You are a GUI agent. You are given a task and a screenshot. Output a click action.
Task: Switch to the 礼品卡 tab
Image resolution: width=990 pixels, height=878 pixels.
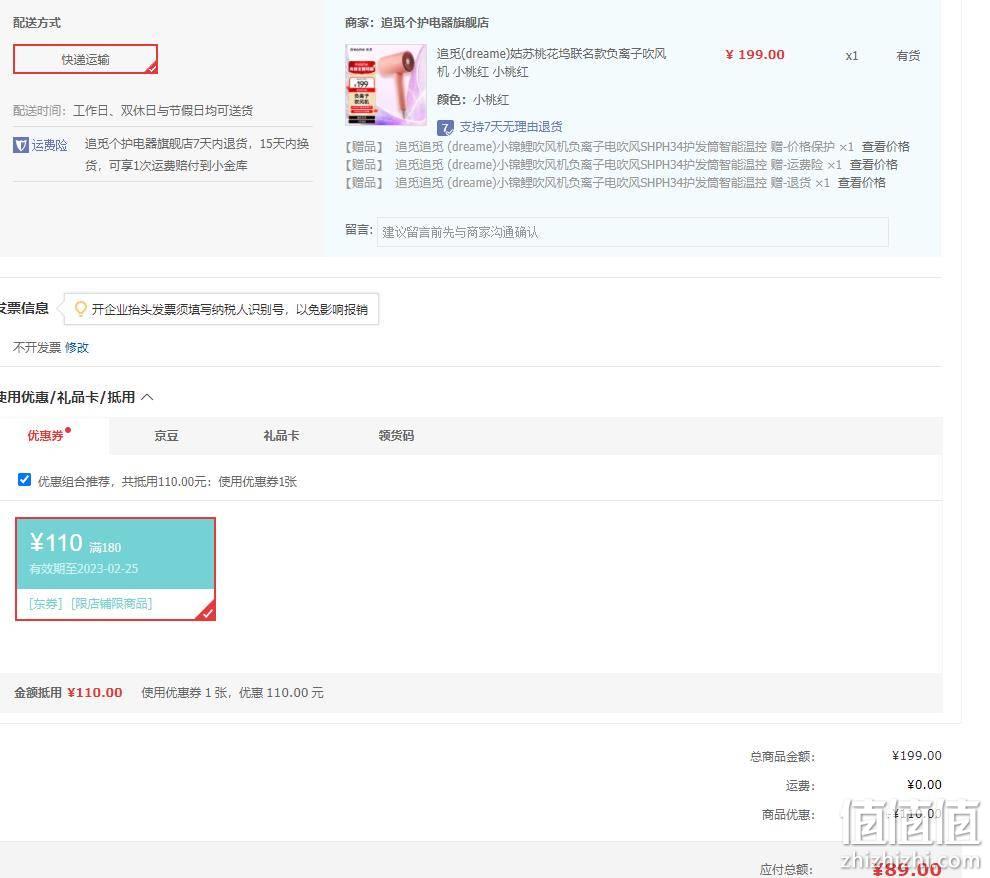click(x=281, y=436)
